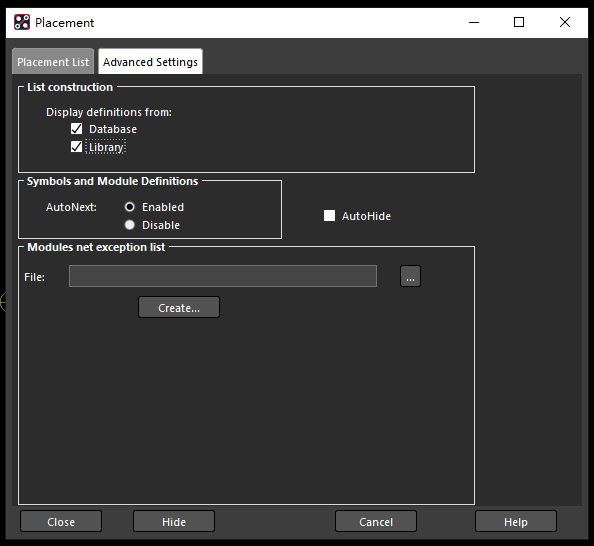This screenshot has height=546, width=594.
Task: Click the File path input field
Action: point(223,276)
